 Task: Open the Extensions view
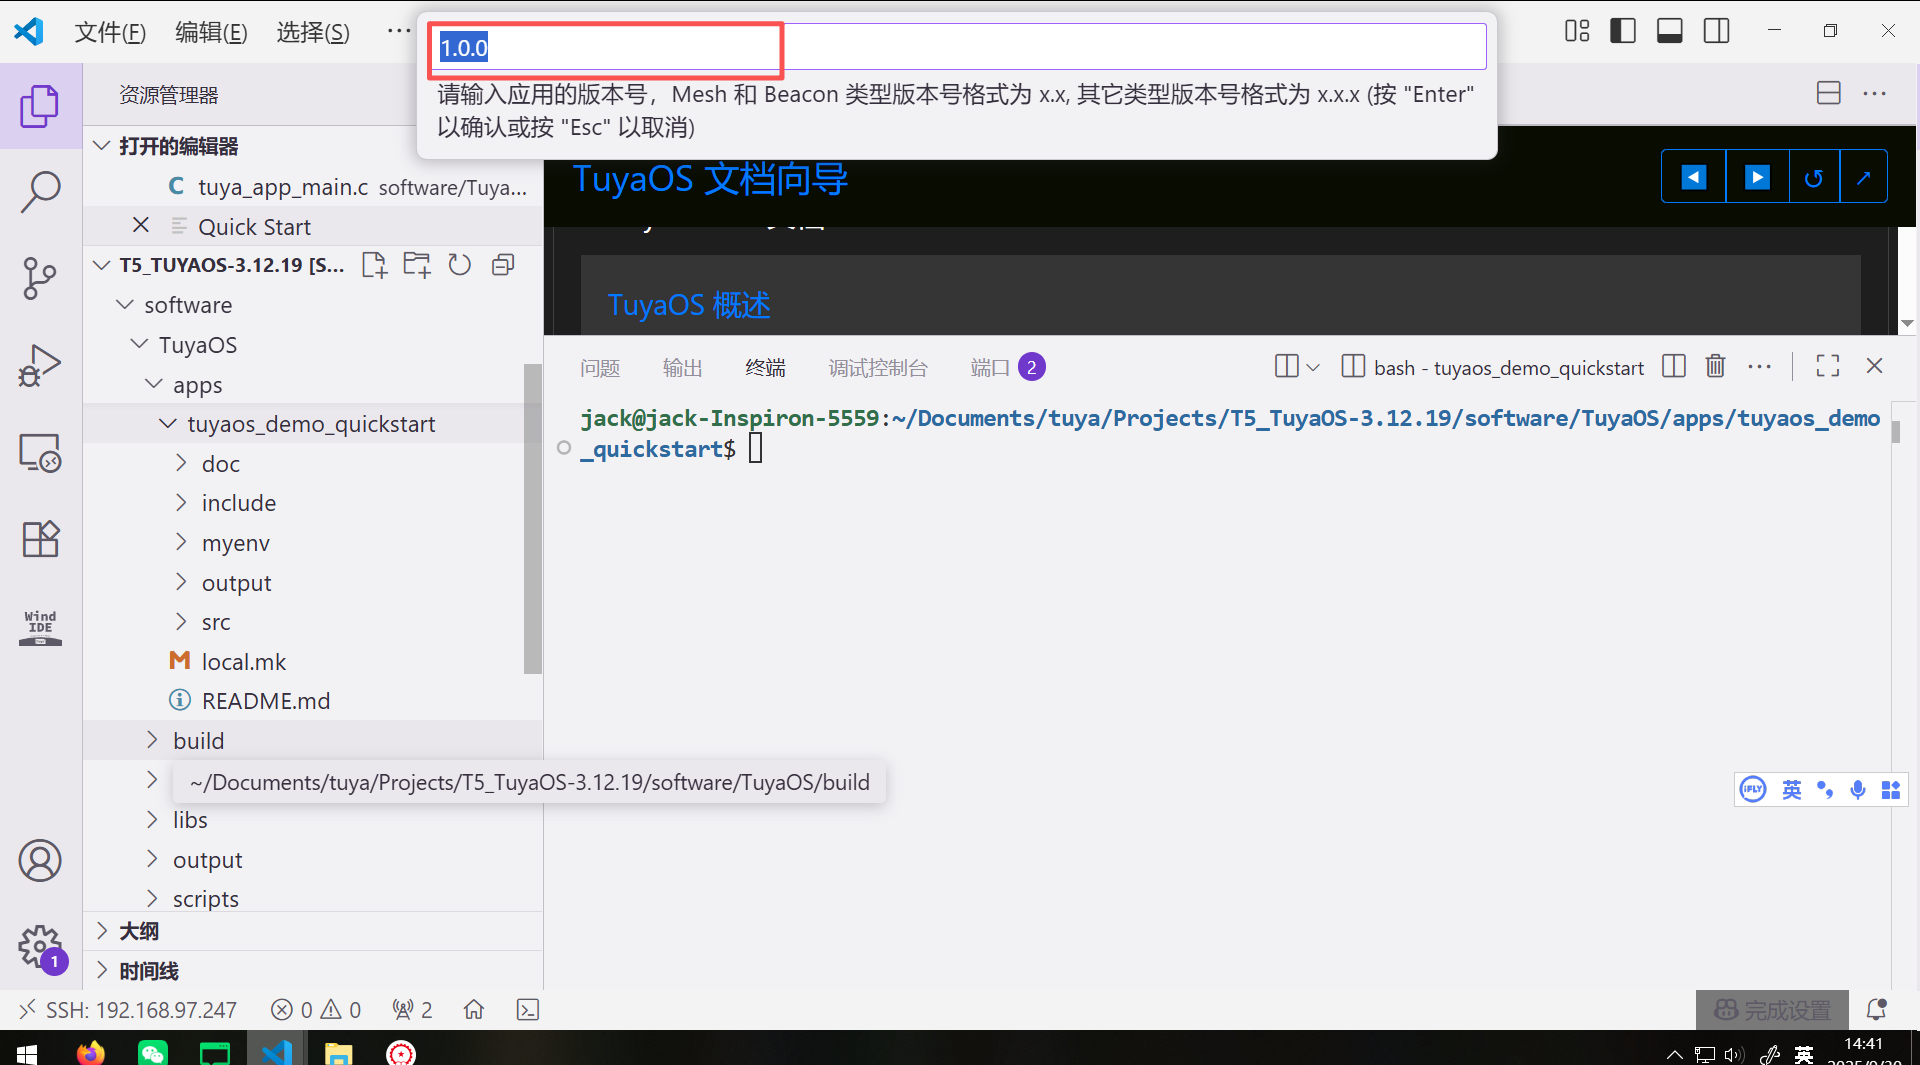coord(40,539)
